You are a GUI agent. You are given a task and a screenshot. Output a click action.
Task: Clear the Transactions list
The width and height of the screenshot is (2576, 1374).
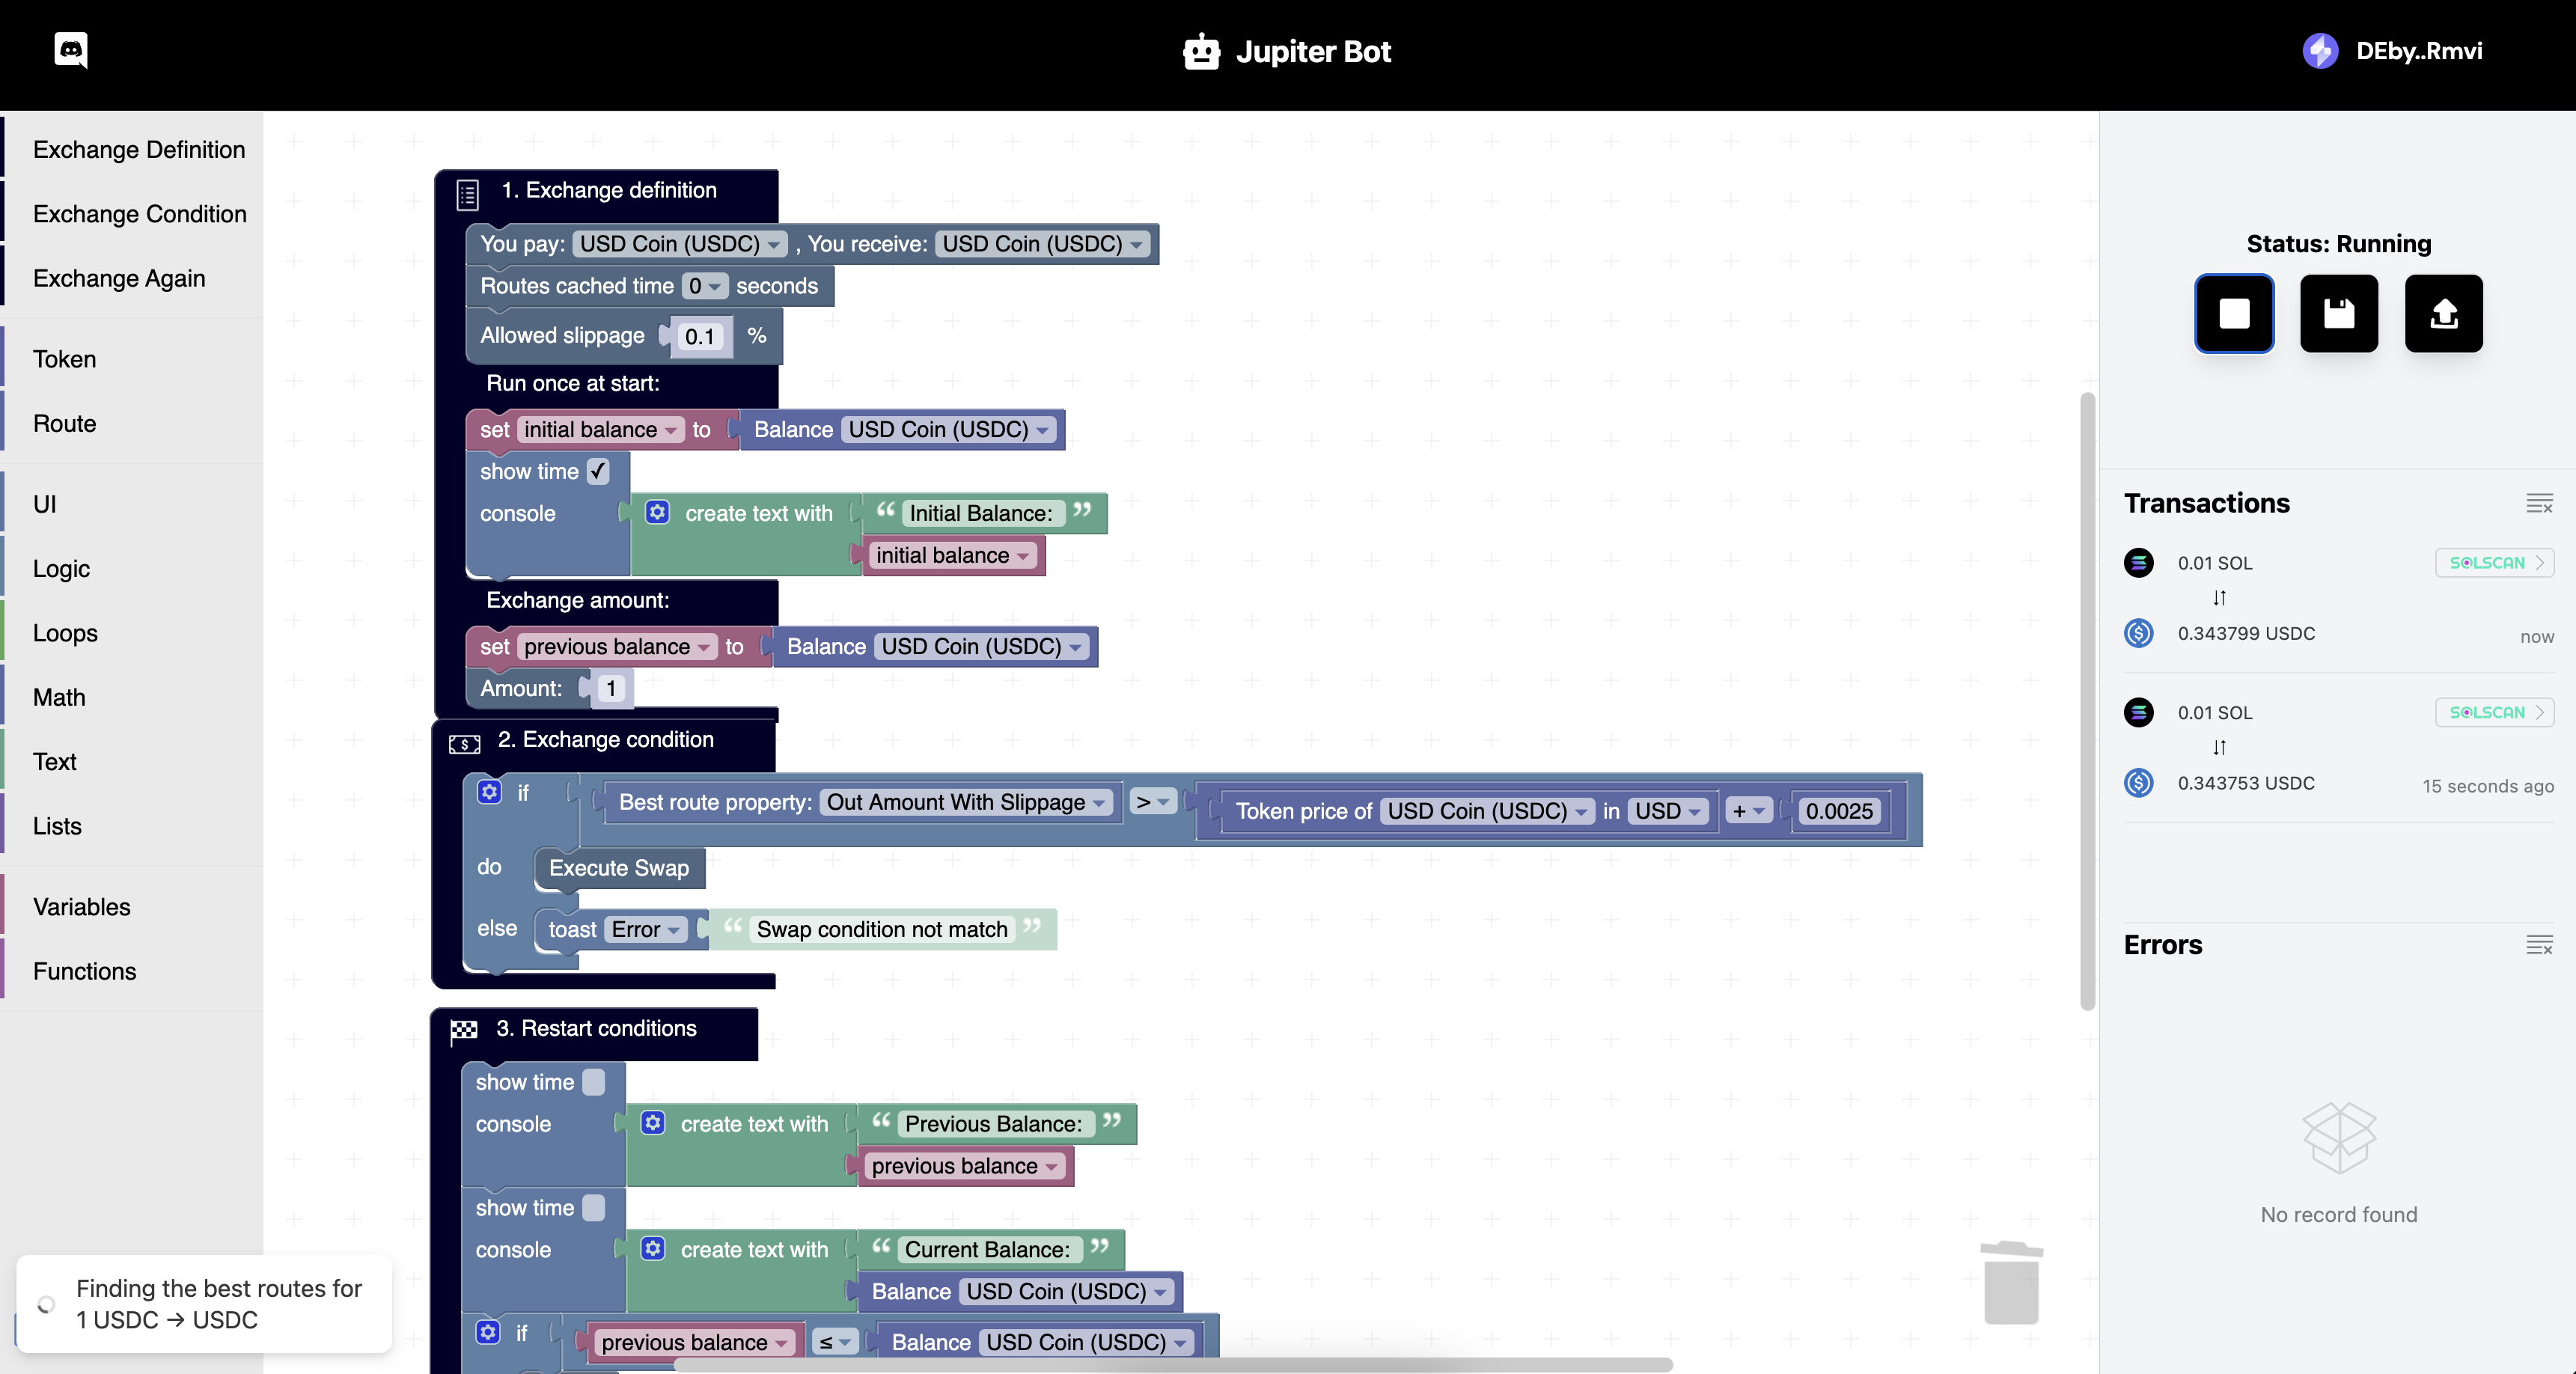click(x=2539, y=503)
